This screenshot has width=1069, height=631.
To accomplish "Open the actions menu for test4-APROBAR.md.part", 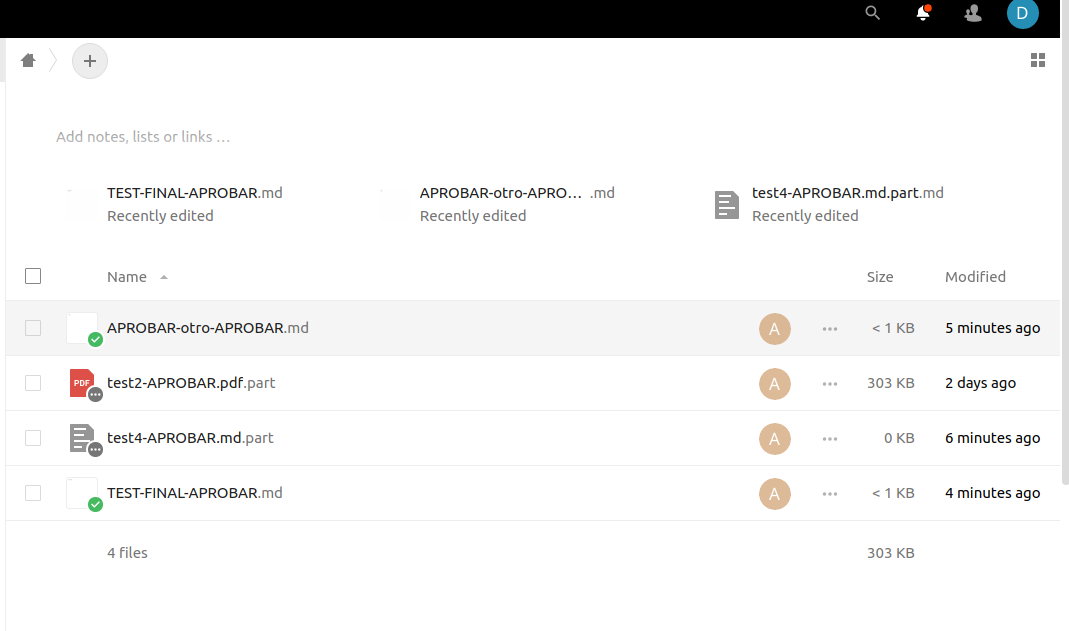I will 829,438.
